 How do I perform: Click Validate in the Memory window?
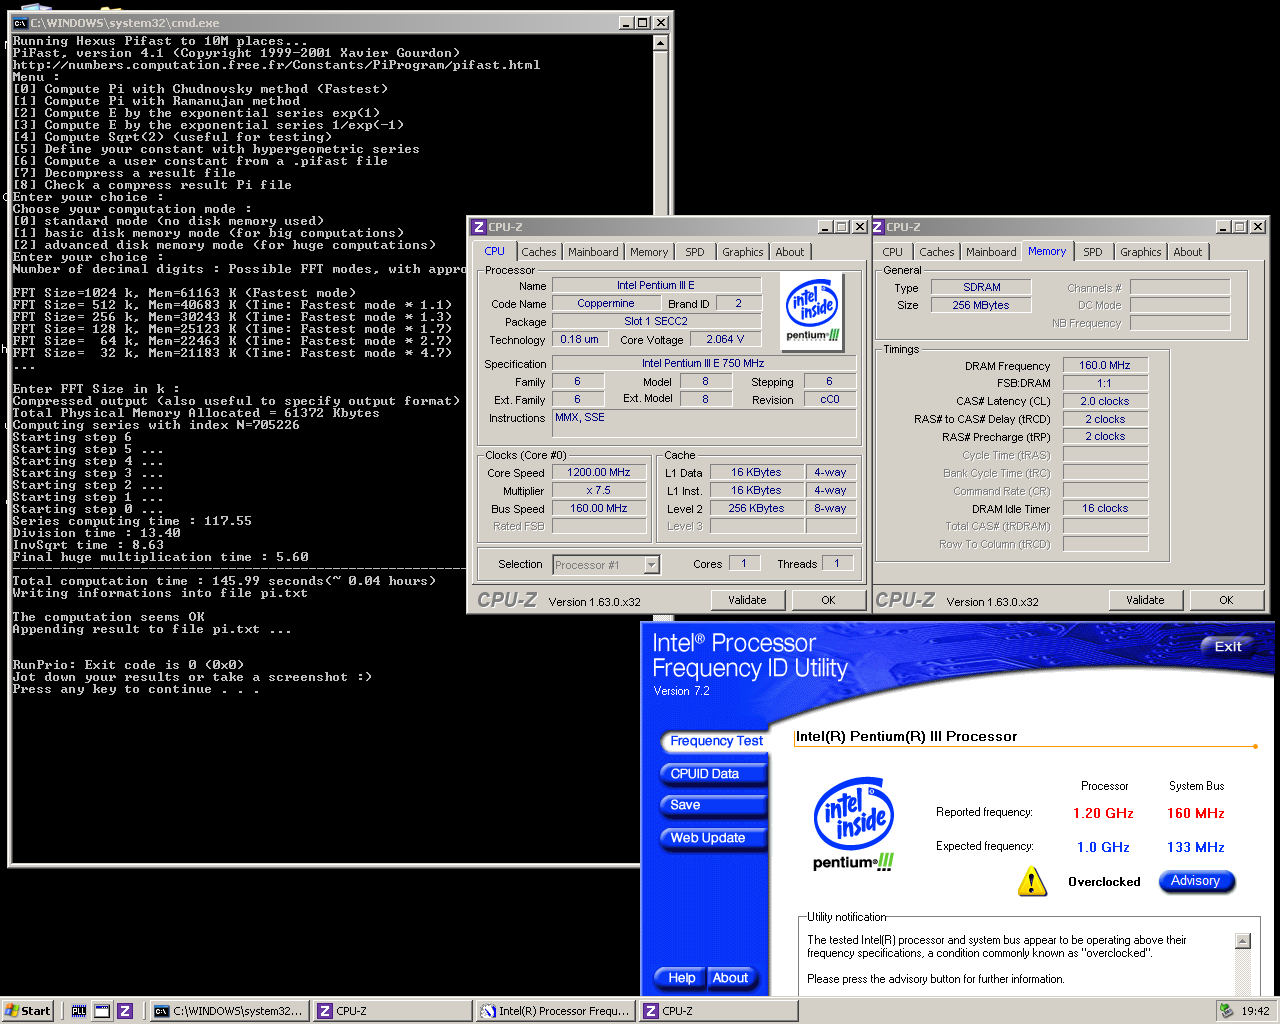(1146, 600)
